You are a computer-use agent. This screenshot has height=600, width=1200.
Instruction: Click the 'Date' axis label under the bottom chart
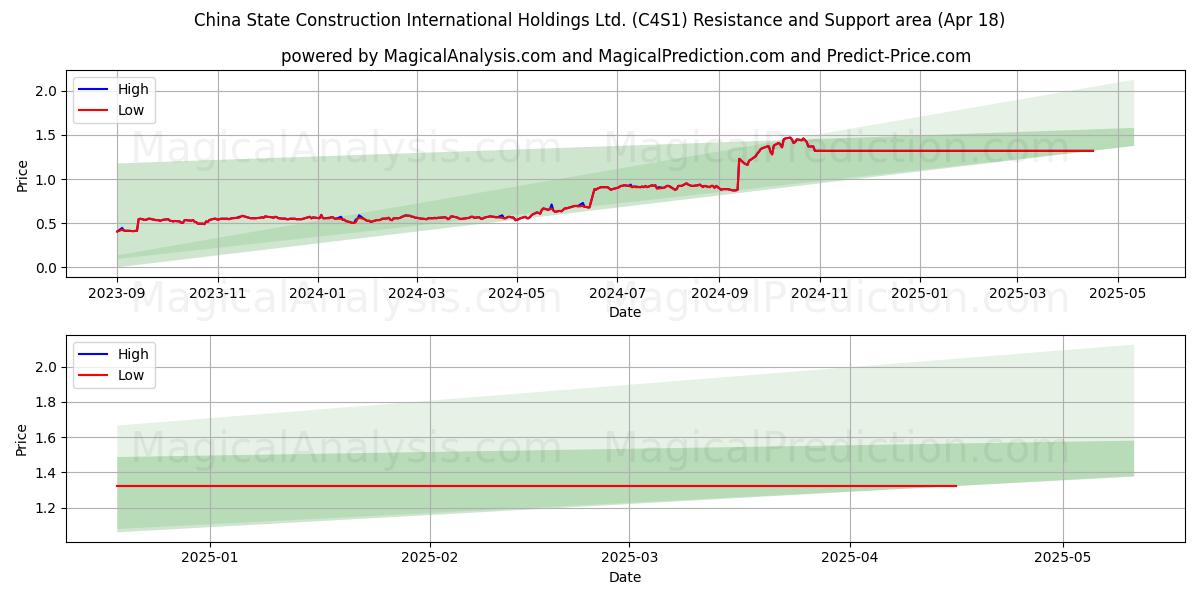625,577
